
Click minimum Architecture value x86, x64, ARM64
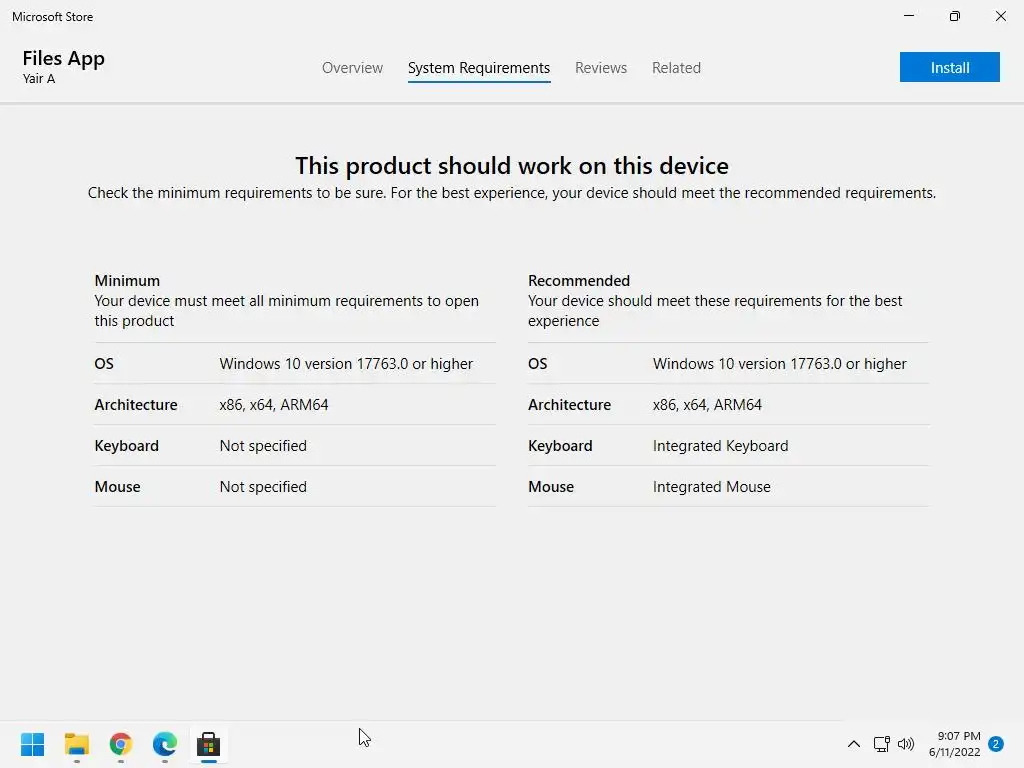274,405
